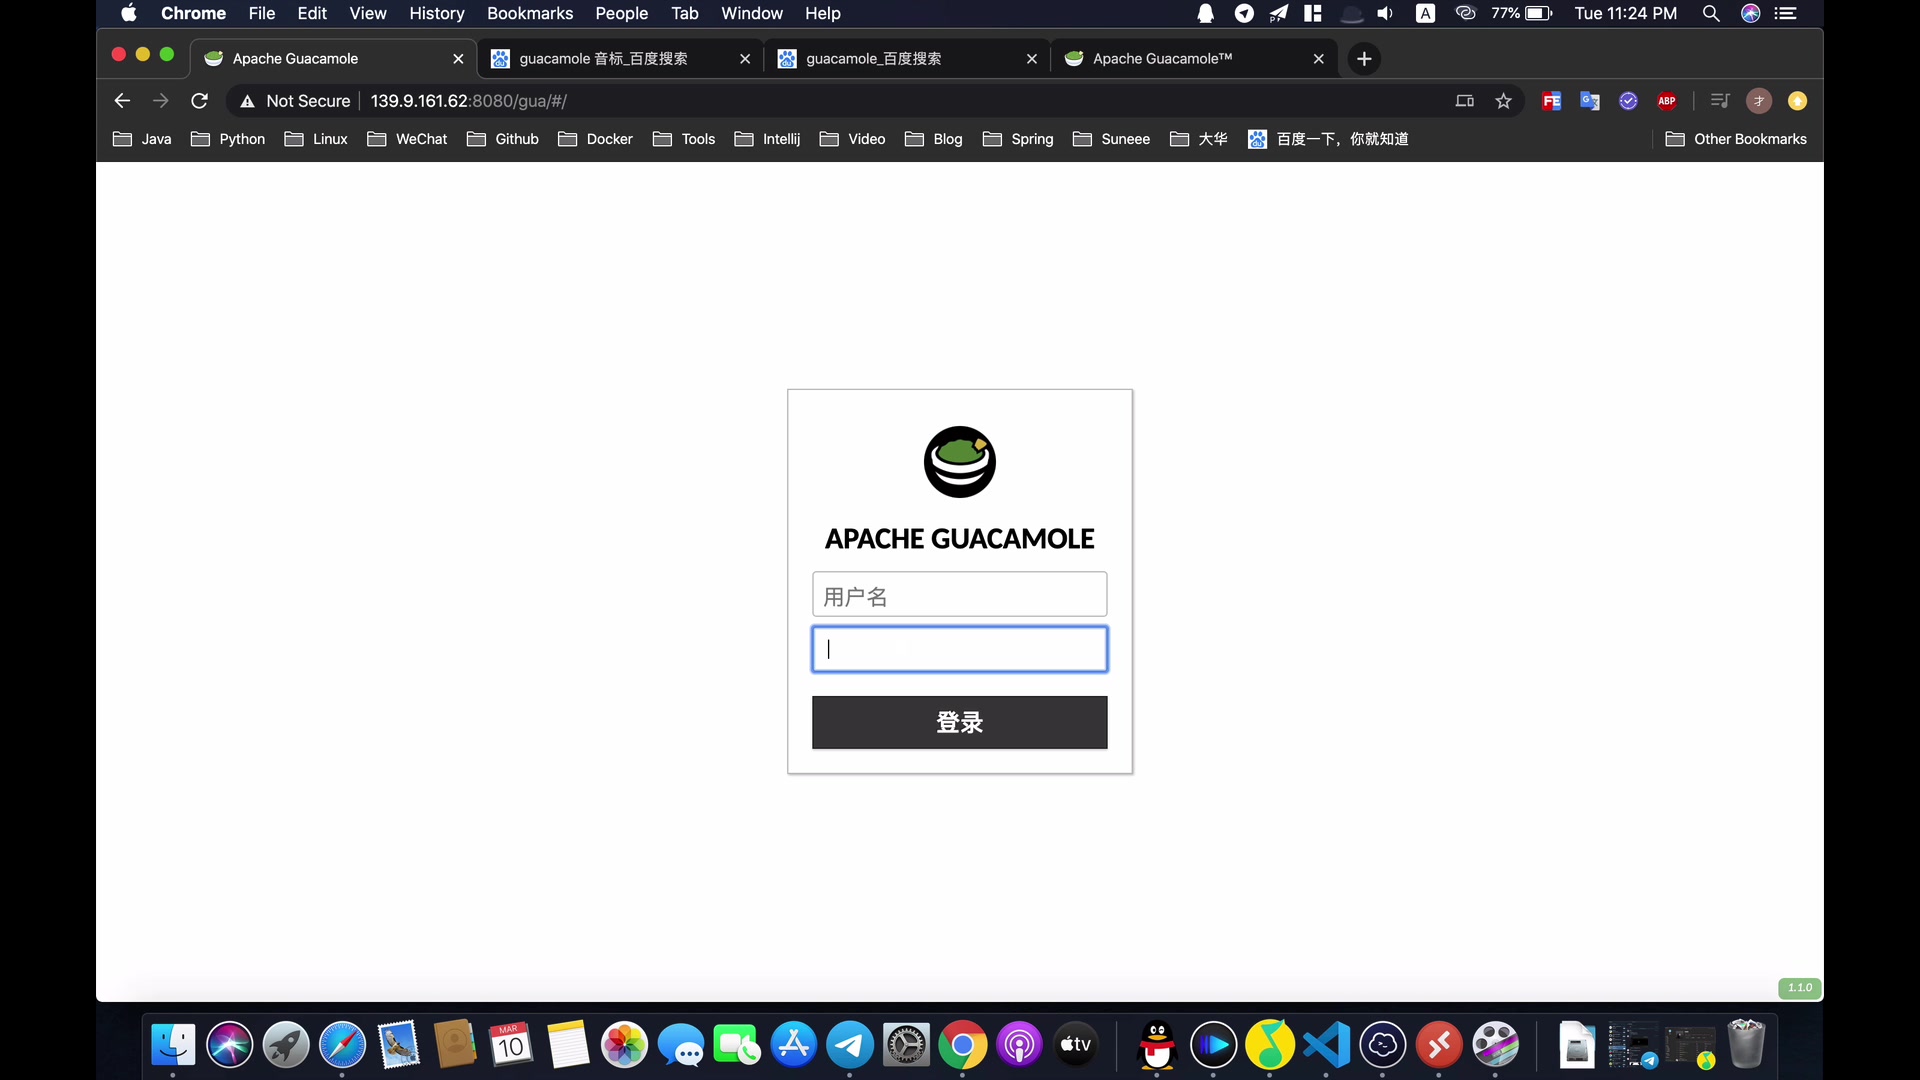Screen dimensions: 1920x1080
Task: Open the Suneee bookmarks folder
Action: [x=1111, y=139]
